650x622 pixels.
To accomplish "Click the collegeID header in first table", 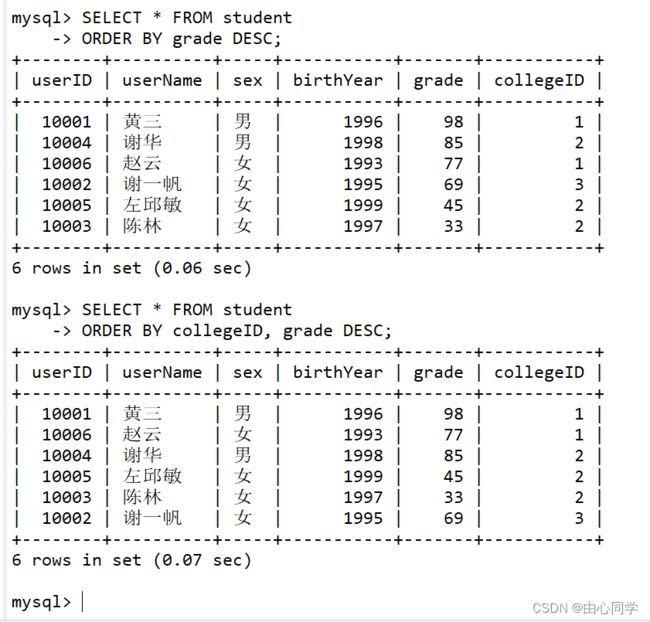I will click(539, 81).
